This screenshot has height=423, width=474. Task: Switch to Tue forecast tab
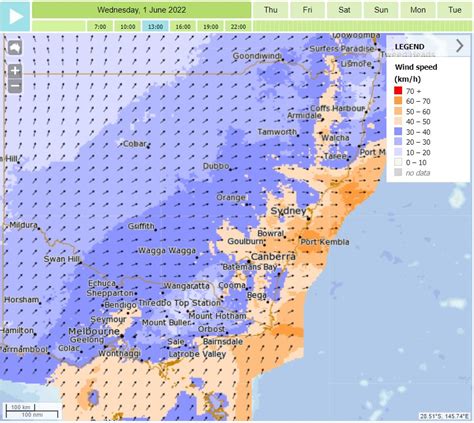pyautogui.click(x=455, y=10)
